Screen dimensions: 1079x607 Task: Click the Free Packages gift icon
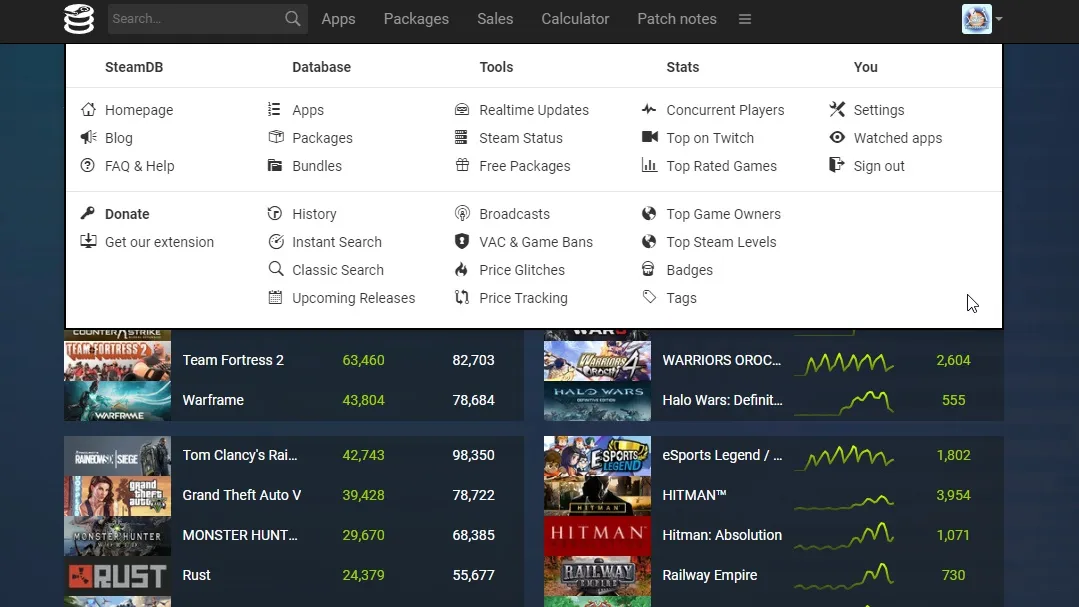pyautogui.click(x=461, y=166)
